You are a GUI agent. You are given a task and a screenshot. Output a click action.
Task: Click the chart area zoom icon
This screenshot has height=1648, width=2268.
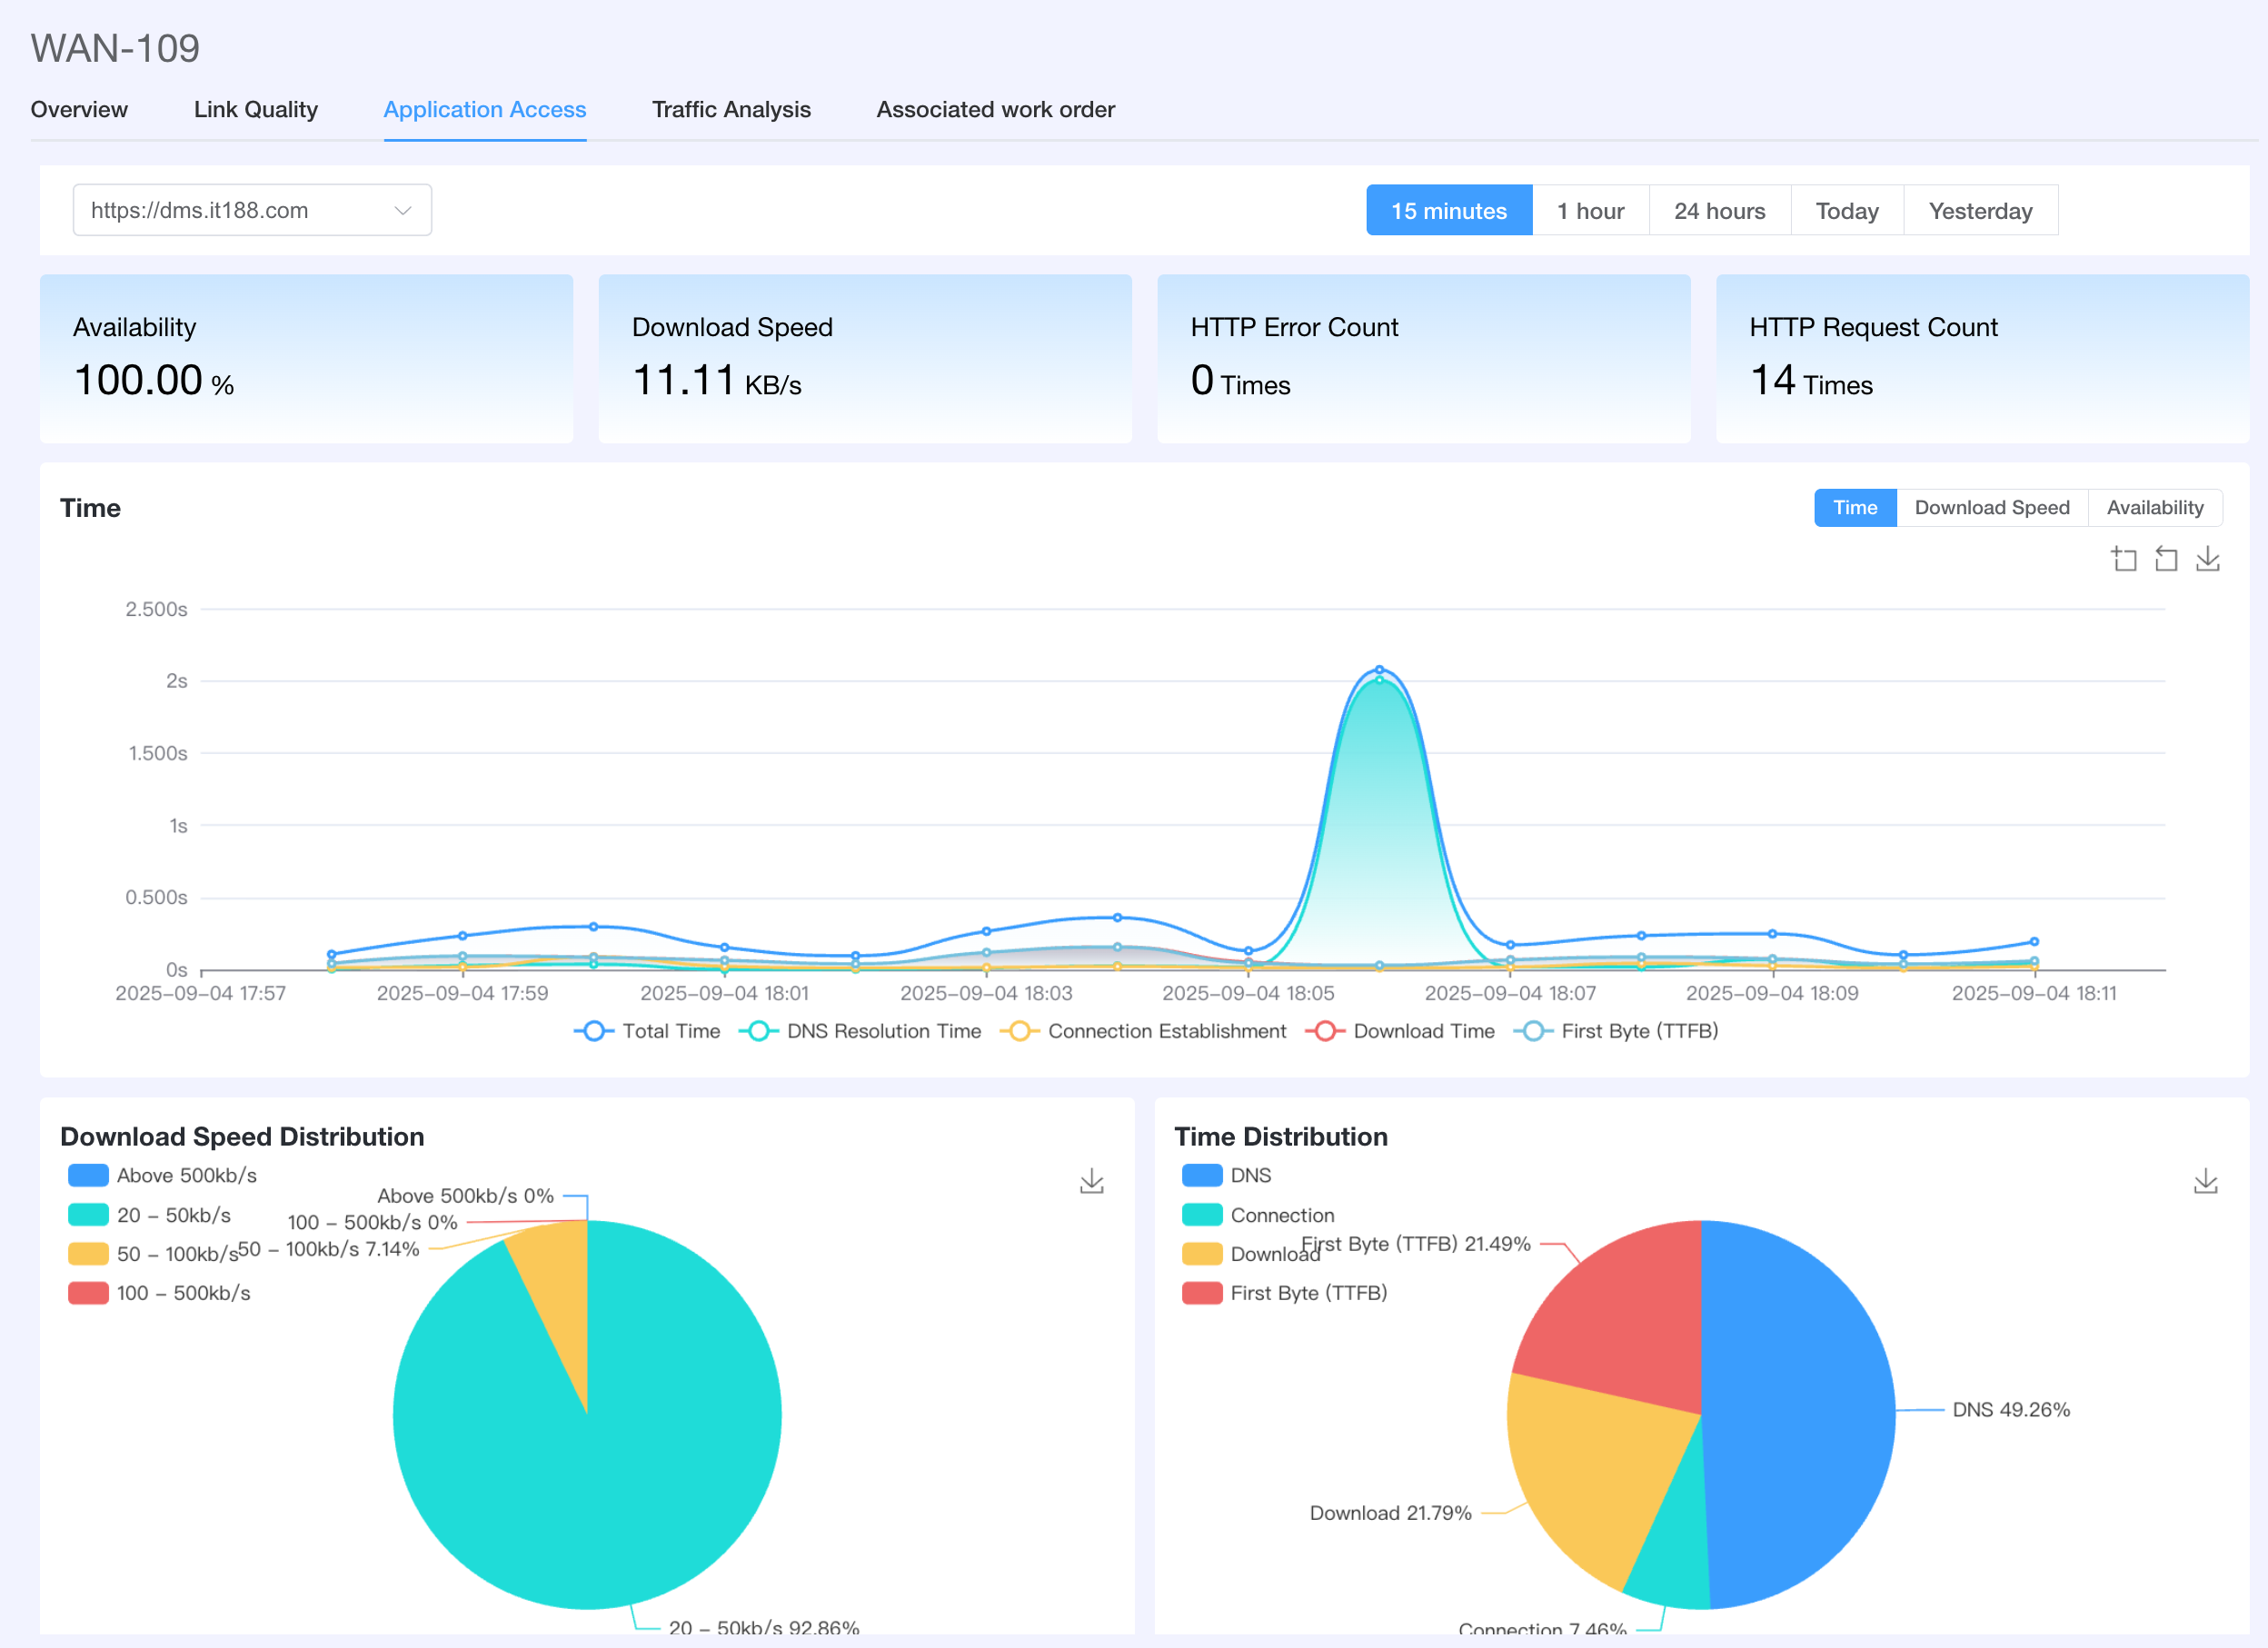point(2123,559)
